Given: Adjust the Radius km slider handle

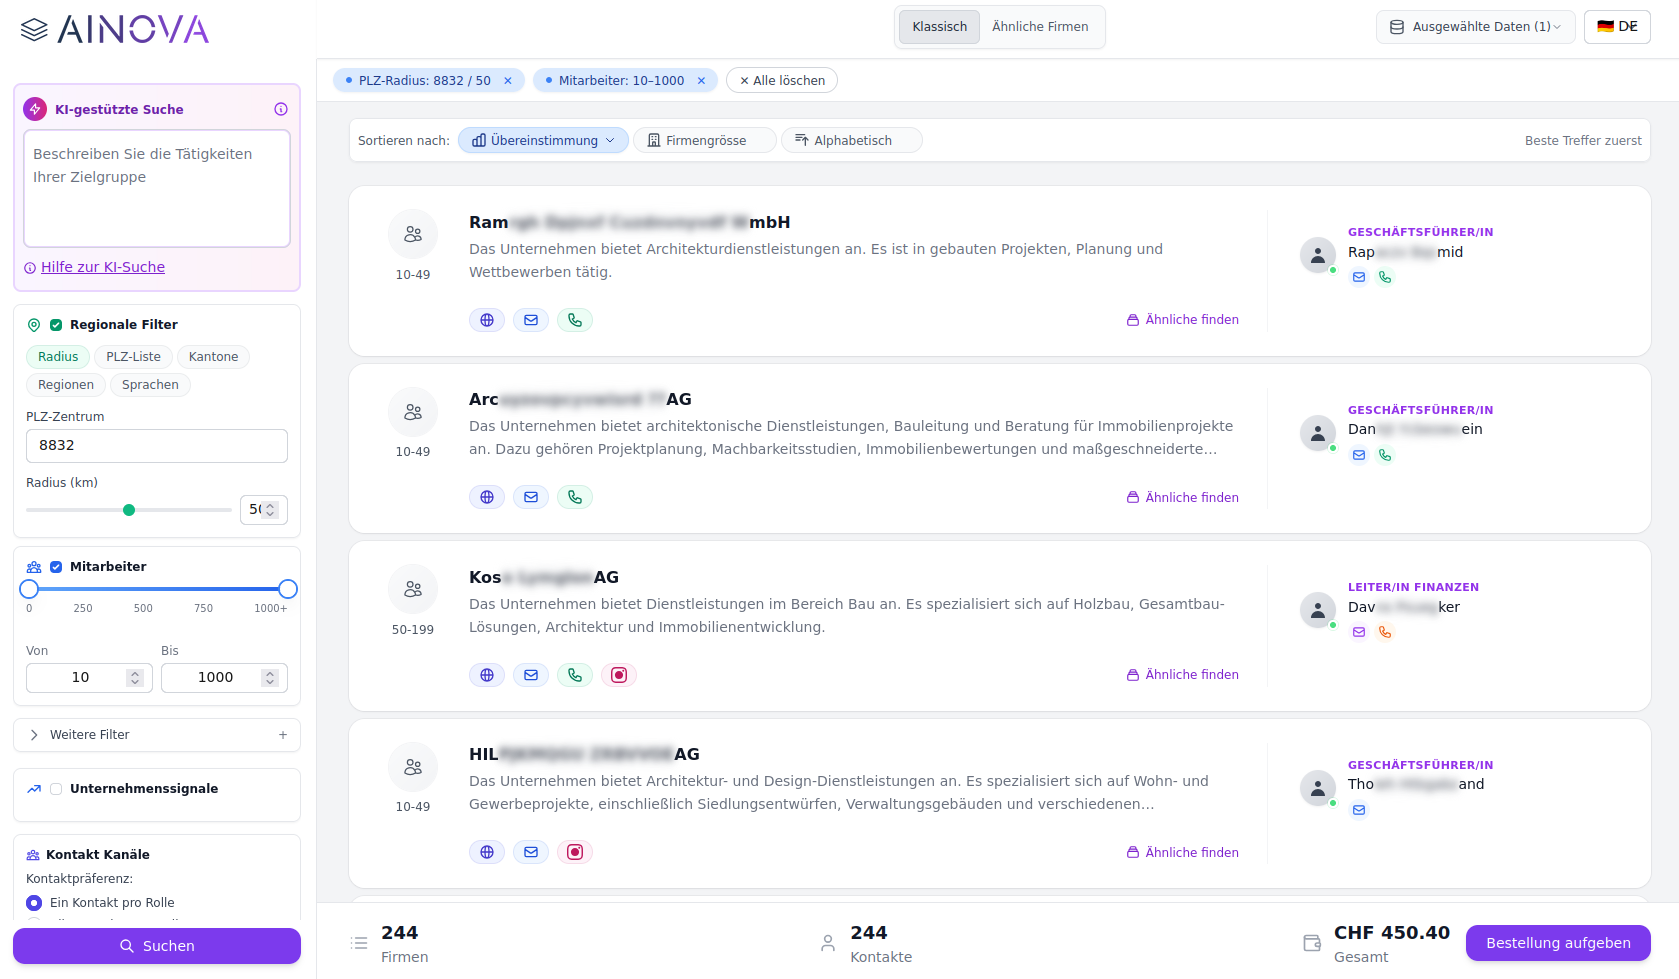Looking at the screenshot, I should pos(128,509).
